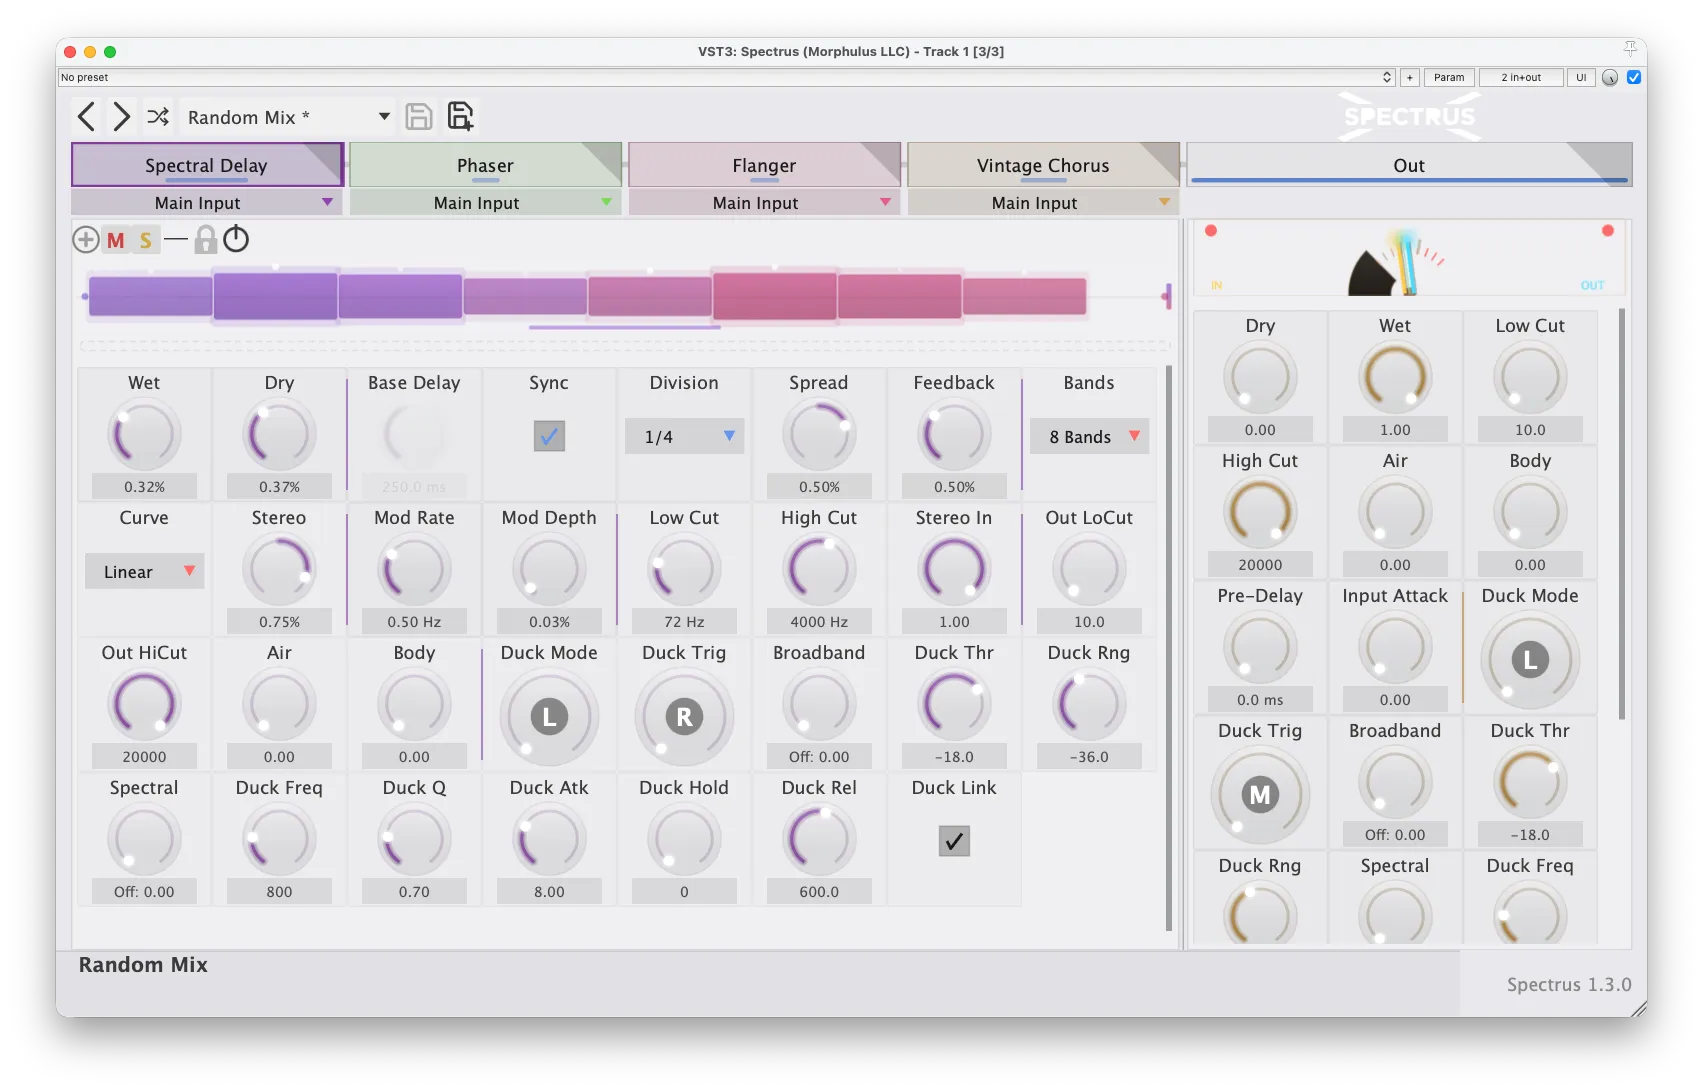Toggle the blue plugin bypass checkbox
The width and height of the screenshot is (1703, 1091).
[1634, 77]
